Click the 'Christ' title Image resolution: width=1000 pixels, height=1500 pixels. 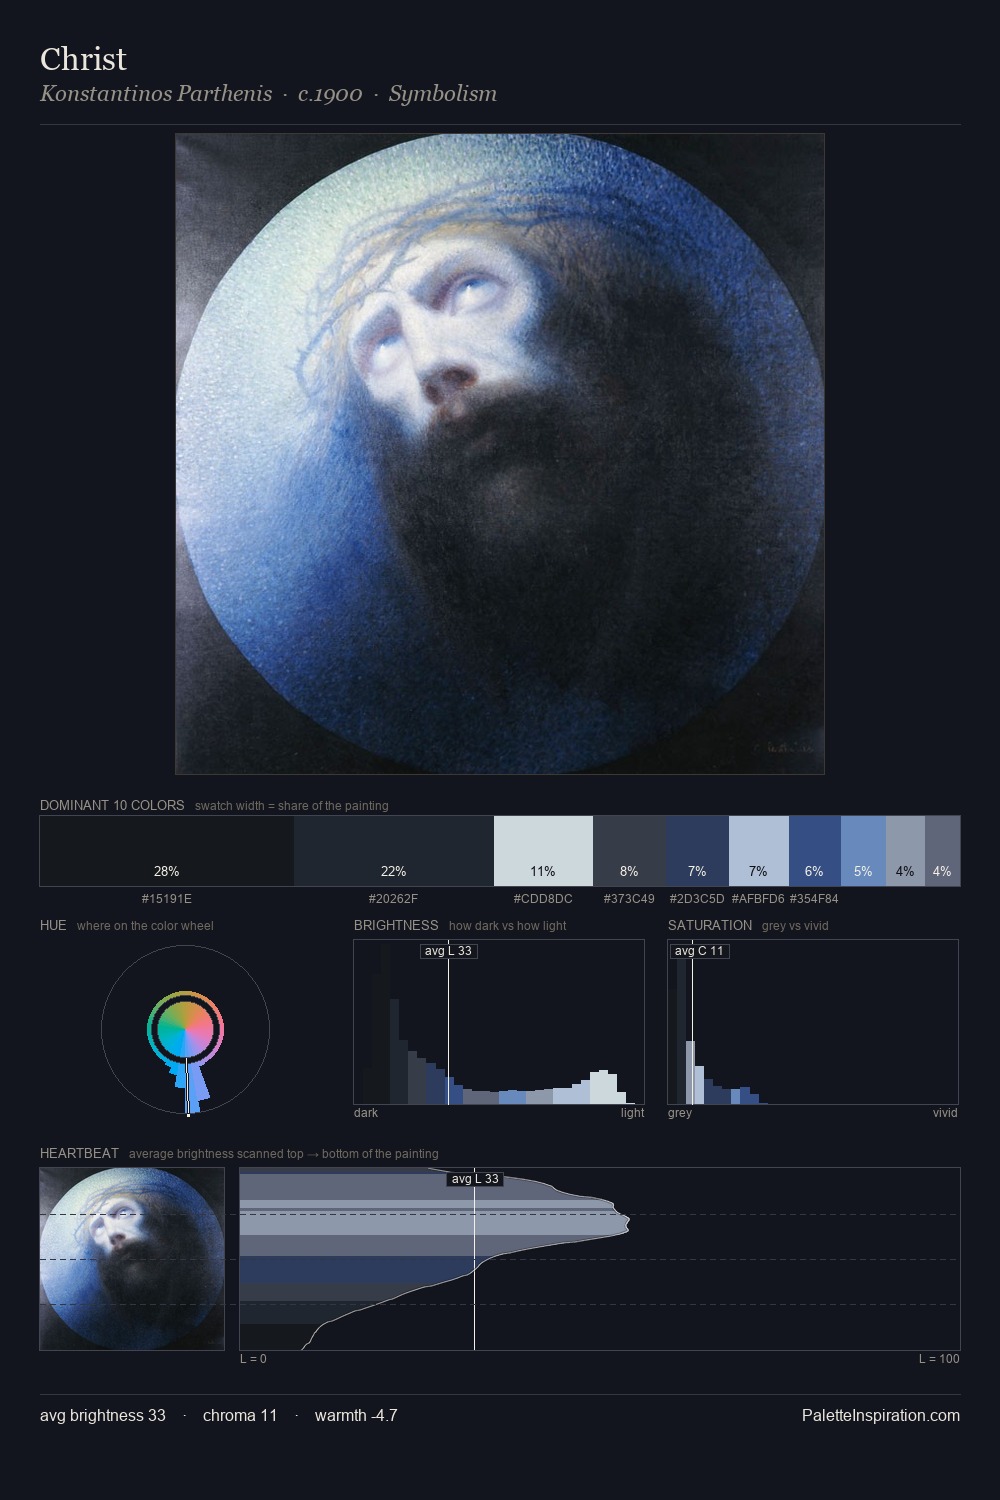pyautogui.click(x=83, y=59)
